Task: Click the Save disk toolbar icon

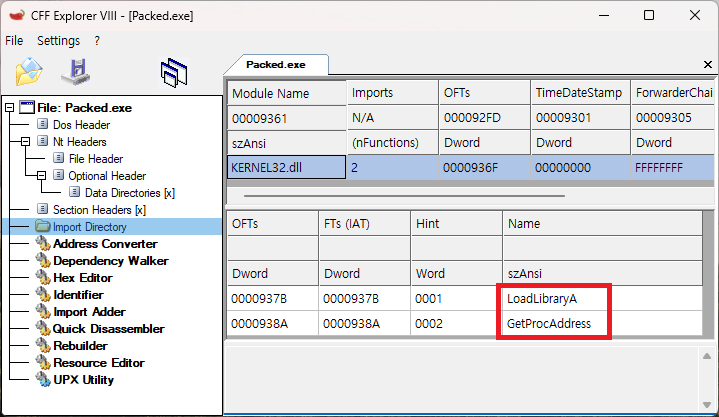Action: point(75,71)
